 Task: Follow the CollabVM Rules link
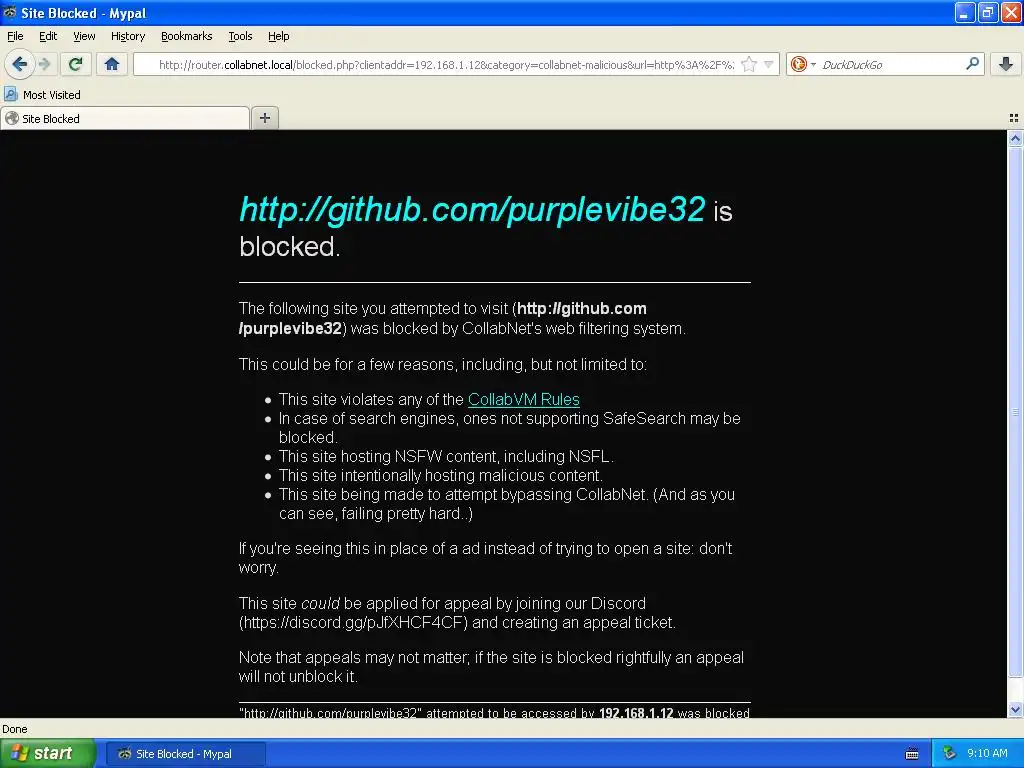pyautogui.click(x=524, y=399)
